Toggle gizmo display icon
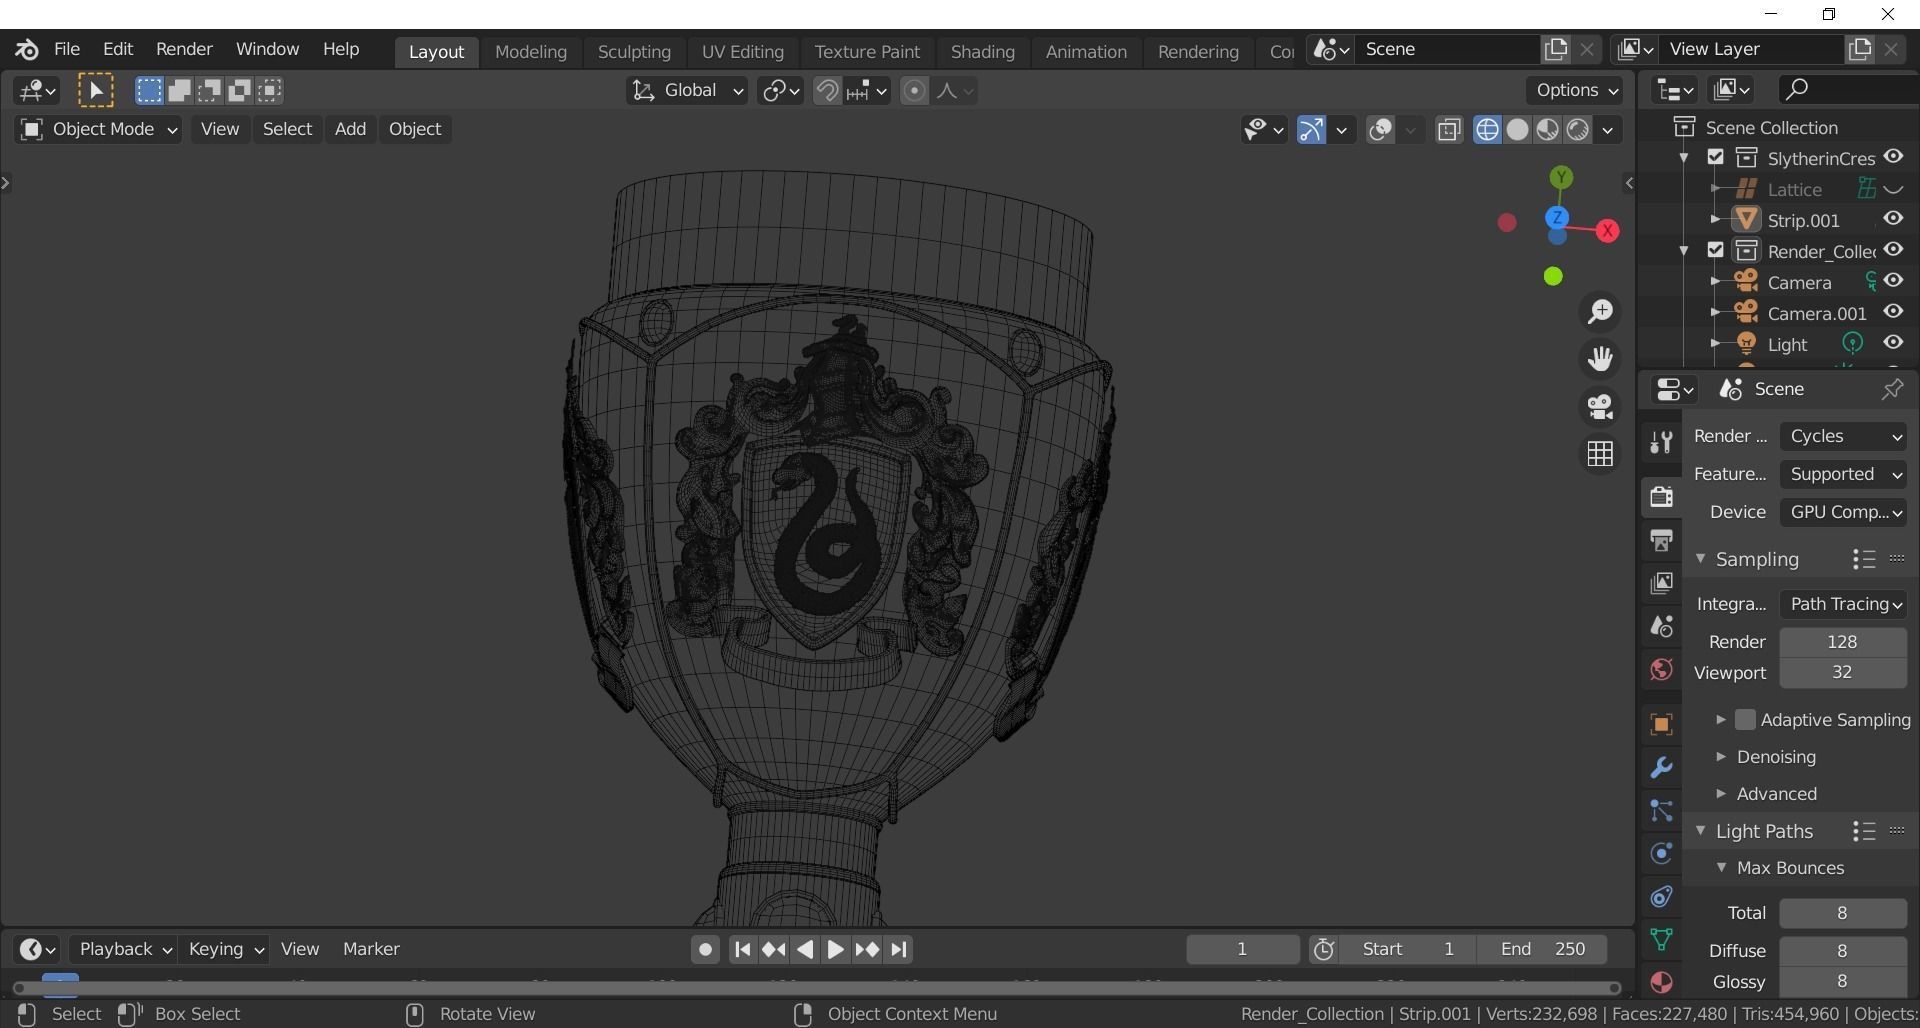This screenshot has height=1028, width=1920. (1311, 129)
